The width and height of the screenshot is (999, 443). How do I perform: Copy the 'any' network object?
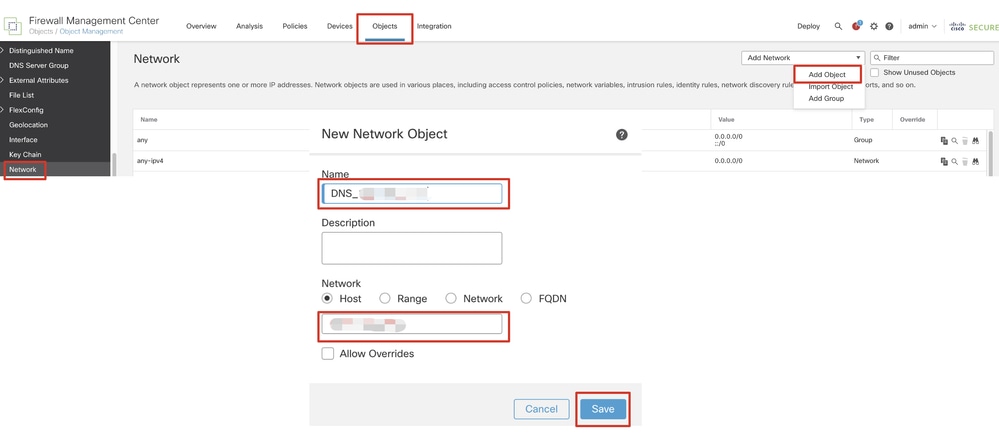(944, 141)
